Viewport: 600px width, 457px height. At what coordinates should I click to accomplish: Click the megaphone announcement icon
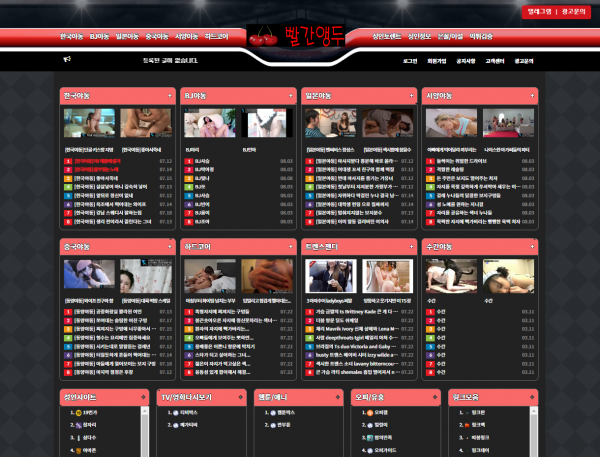click(67, 60)
